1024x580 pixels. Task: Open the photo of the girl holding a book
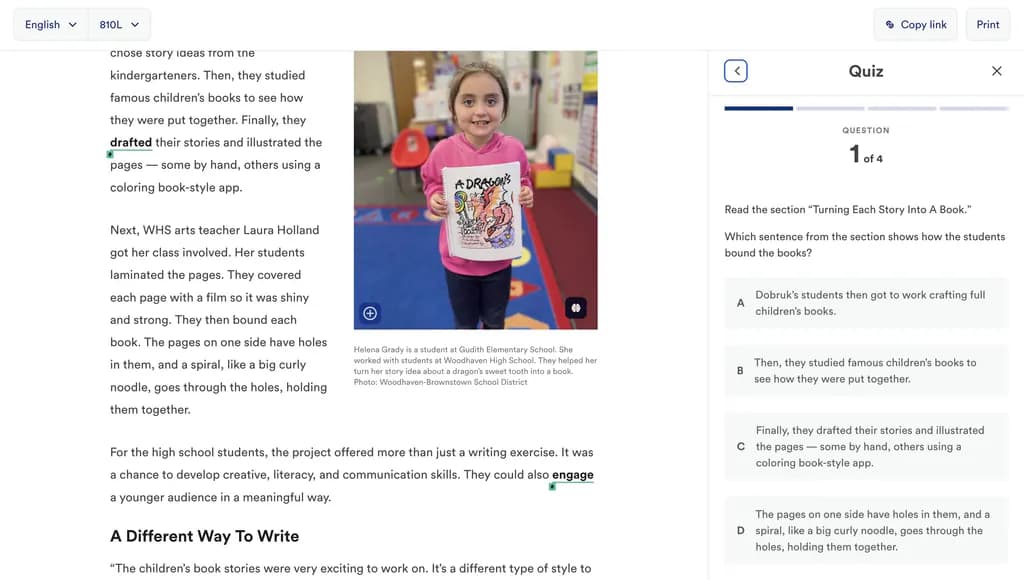475,190
